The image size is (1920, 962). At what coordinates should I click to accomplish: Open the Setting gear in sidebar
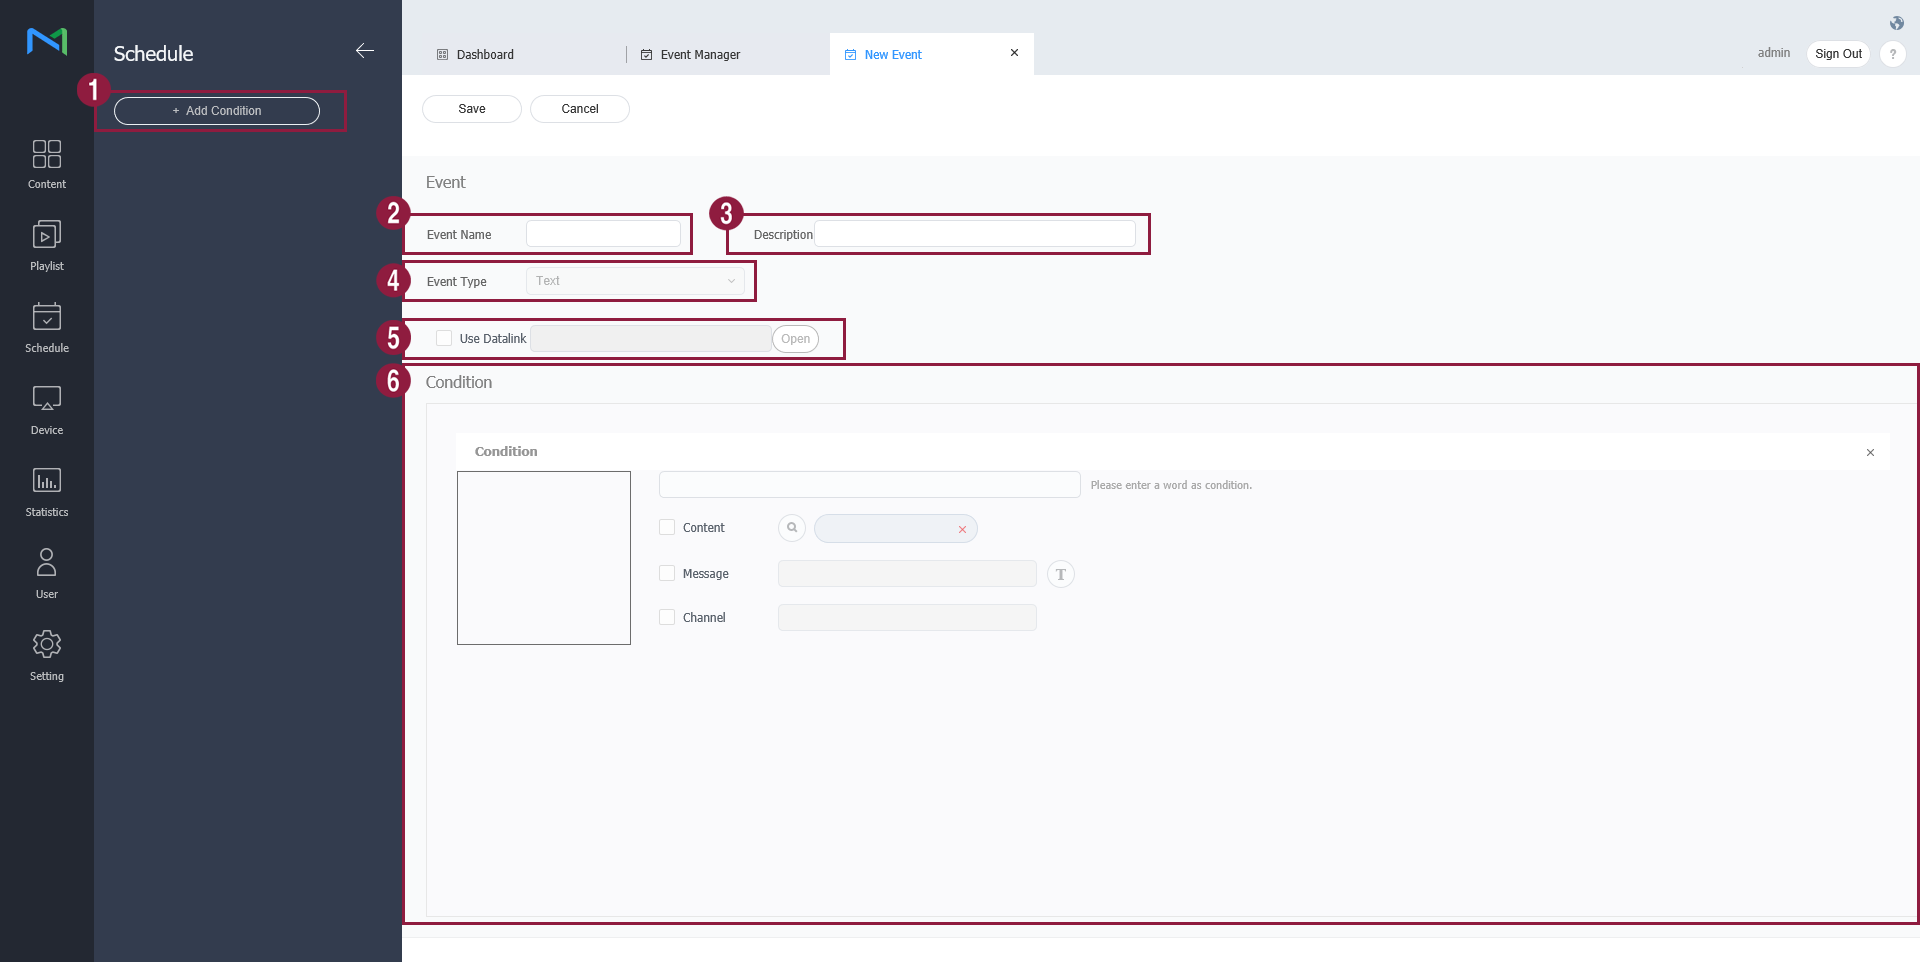pyautogui.click(x=47, y=656)
